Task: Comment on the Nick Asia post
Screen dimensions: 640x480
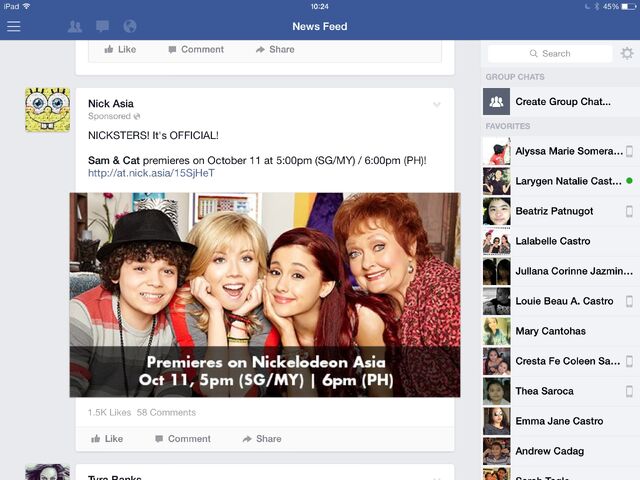Action: [183, 439]
